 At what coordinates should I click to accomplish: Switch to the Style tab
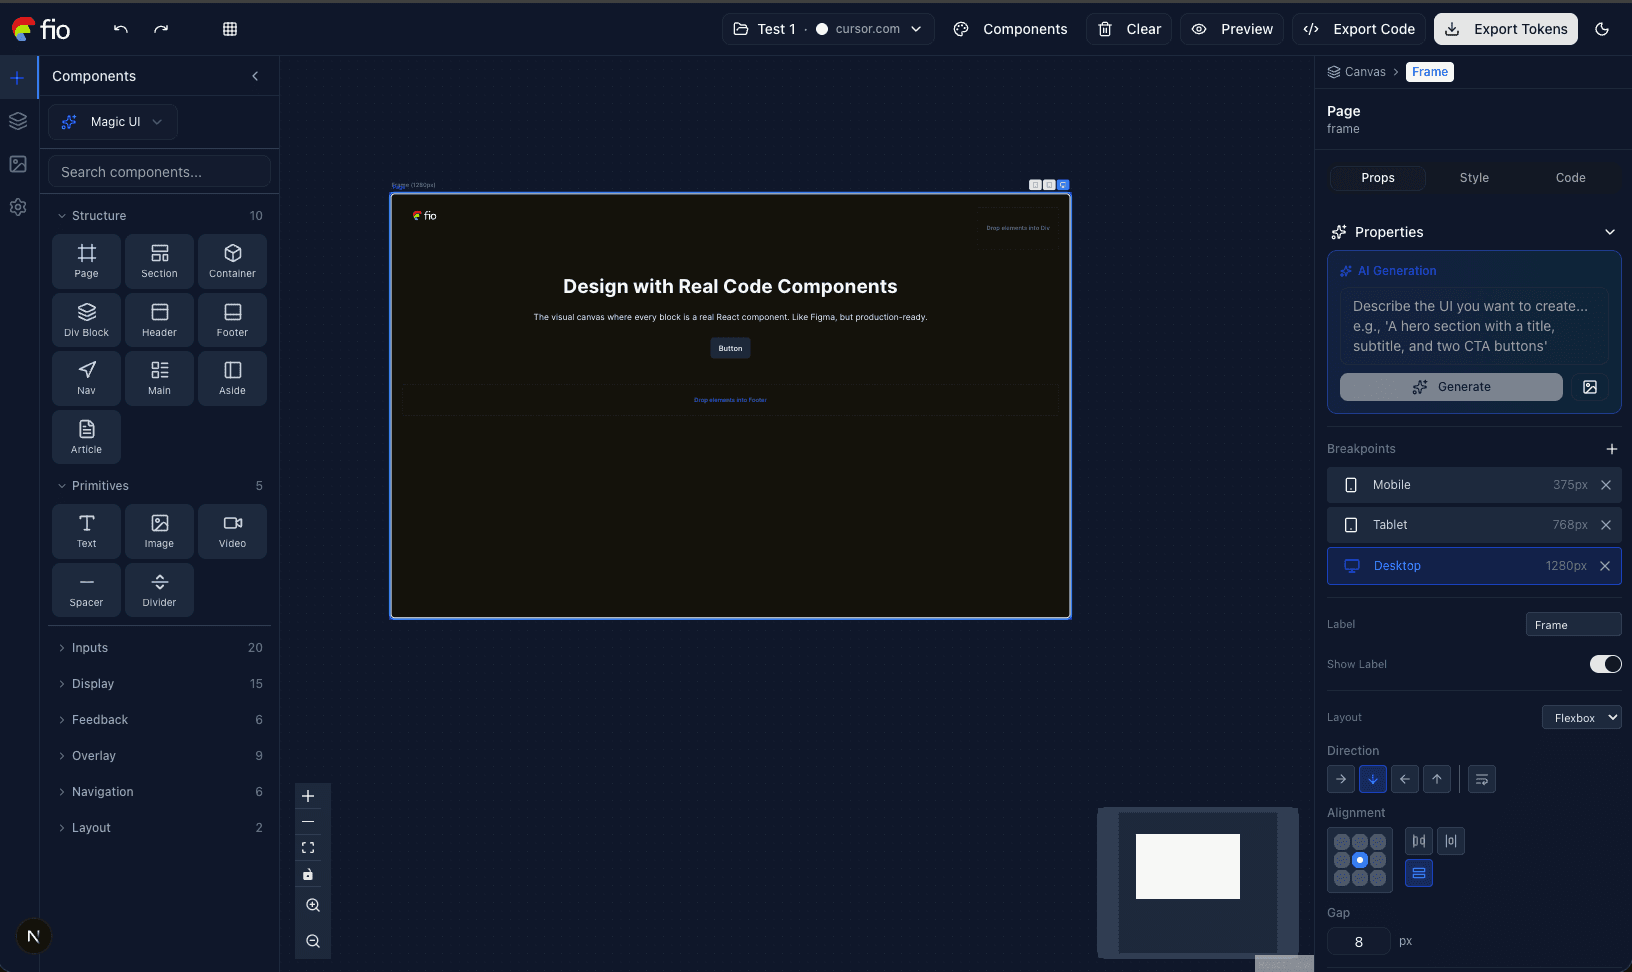[1474, 178]
